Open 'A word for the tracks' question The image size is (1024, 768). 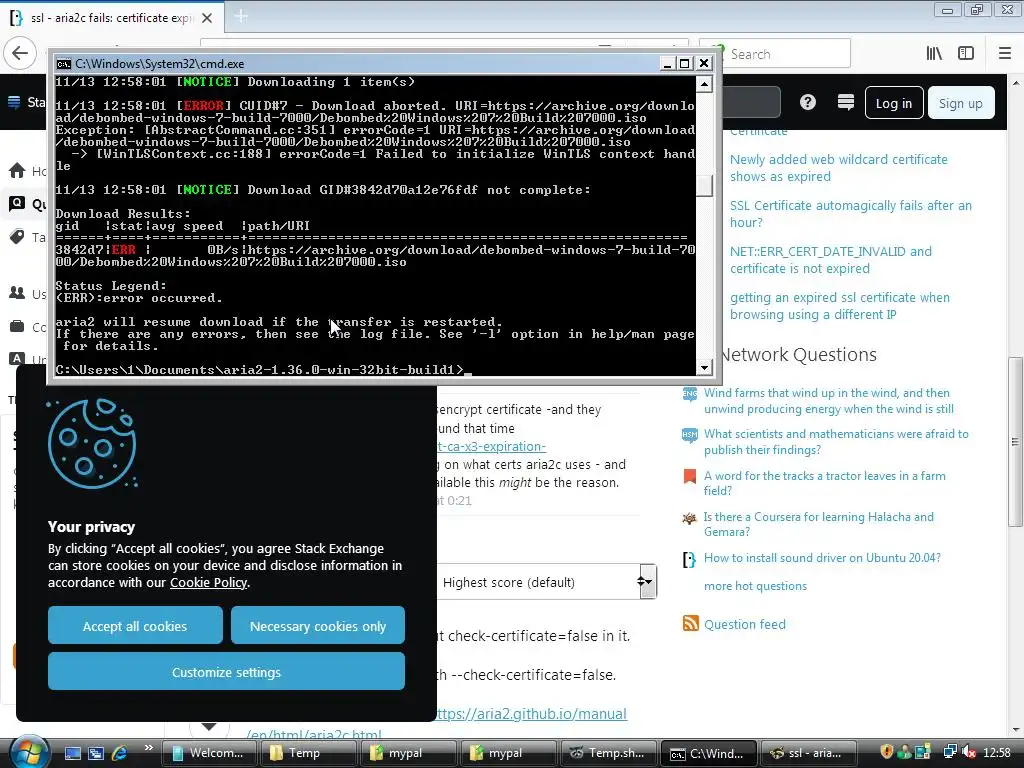824,483
